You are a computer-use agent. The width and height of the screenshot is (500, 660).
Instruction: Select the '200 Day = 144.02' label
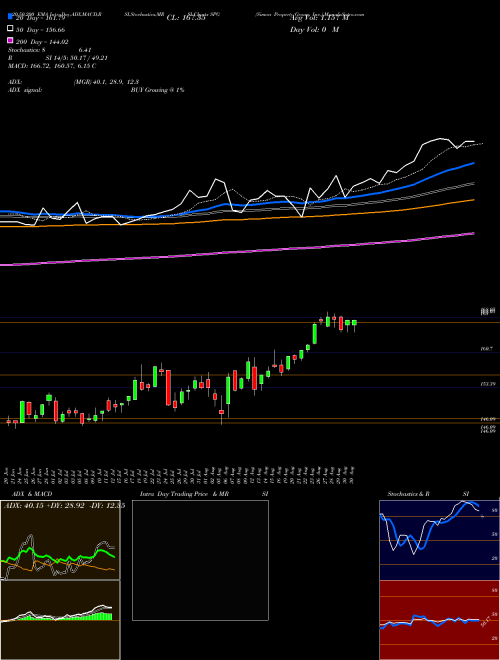pyautogui.click(x=42, y=42)
